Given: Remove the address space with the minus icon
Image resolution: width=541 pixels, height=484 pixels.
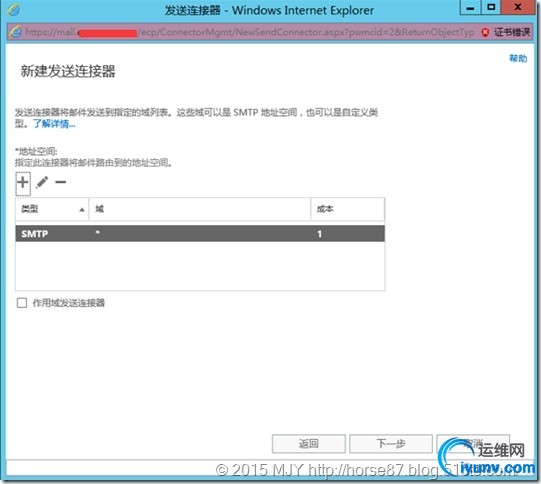Looking at the screenshot, I should click(x=60, y=182).
